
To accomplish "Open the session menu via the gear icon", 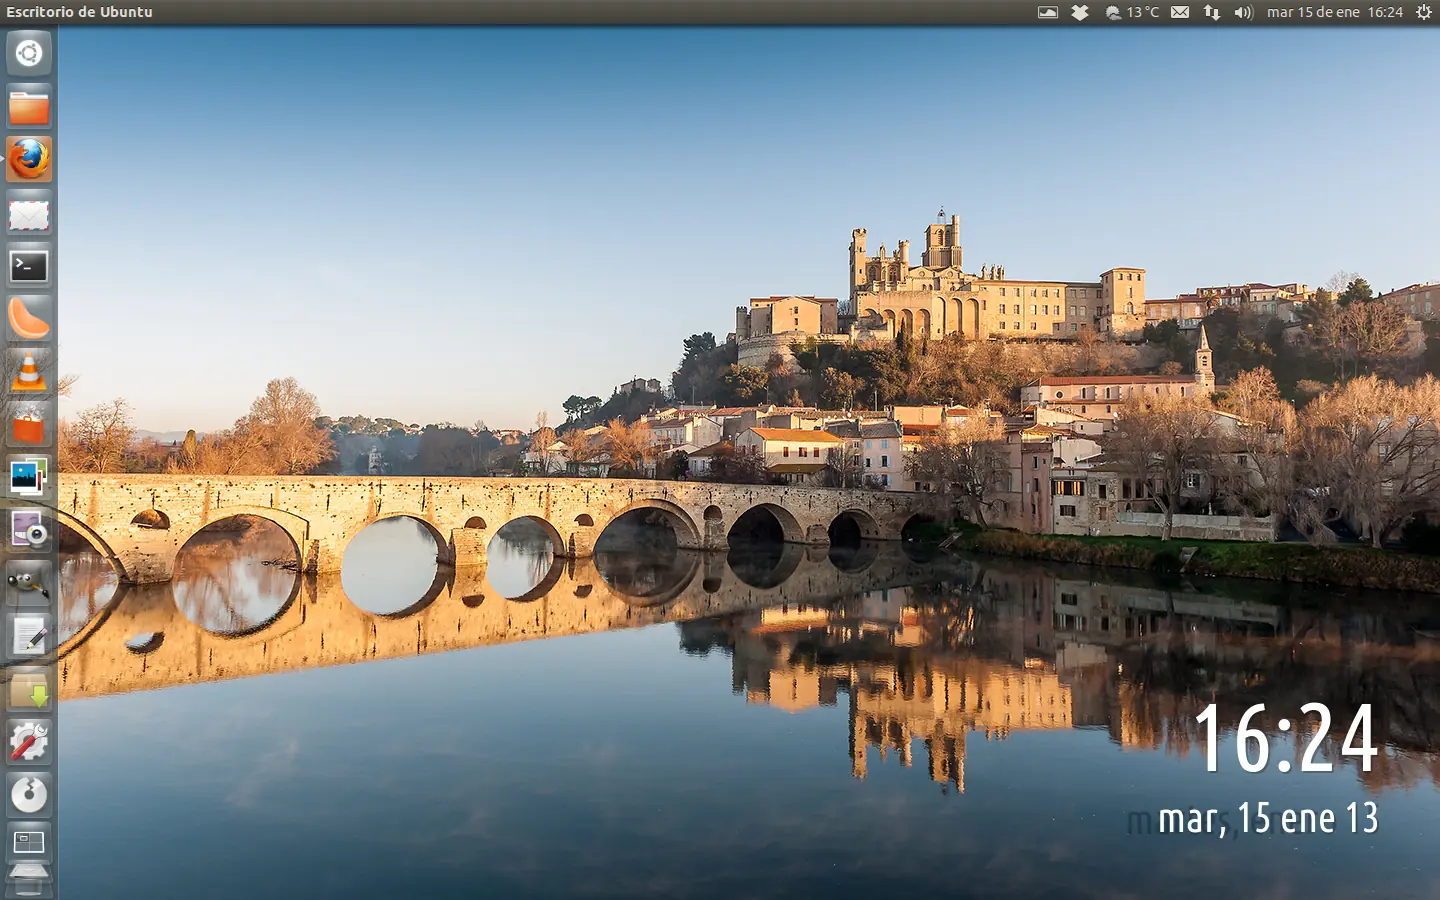I will [x=1422, y=12].
